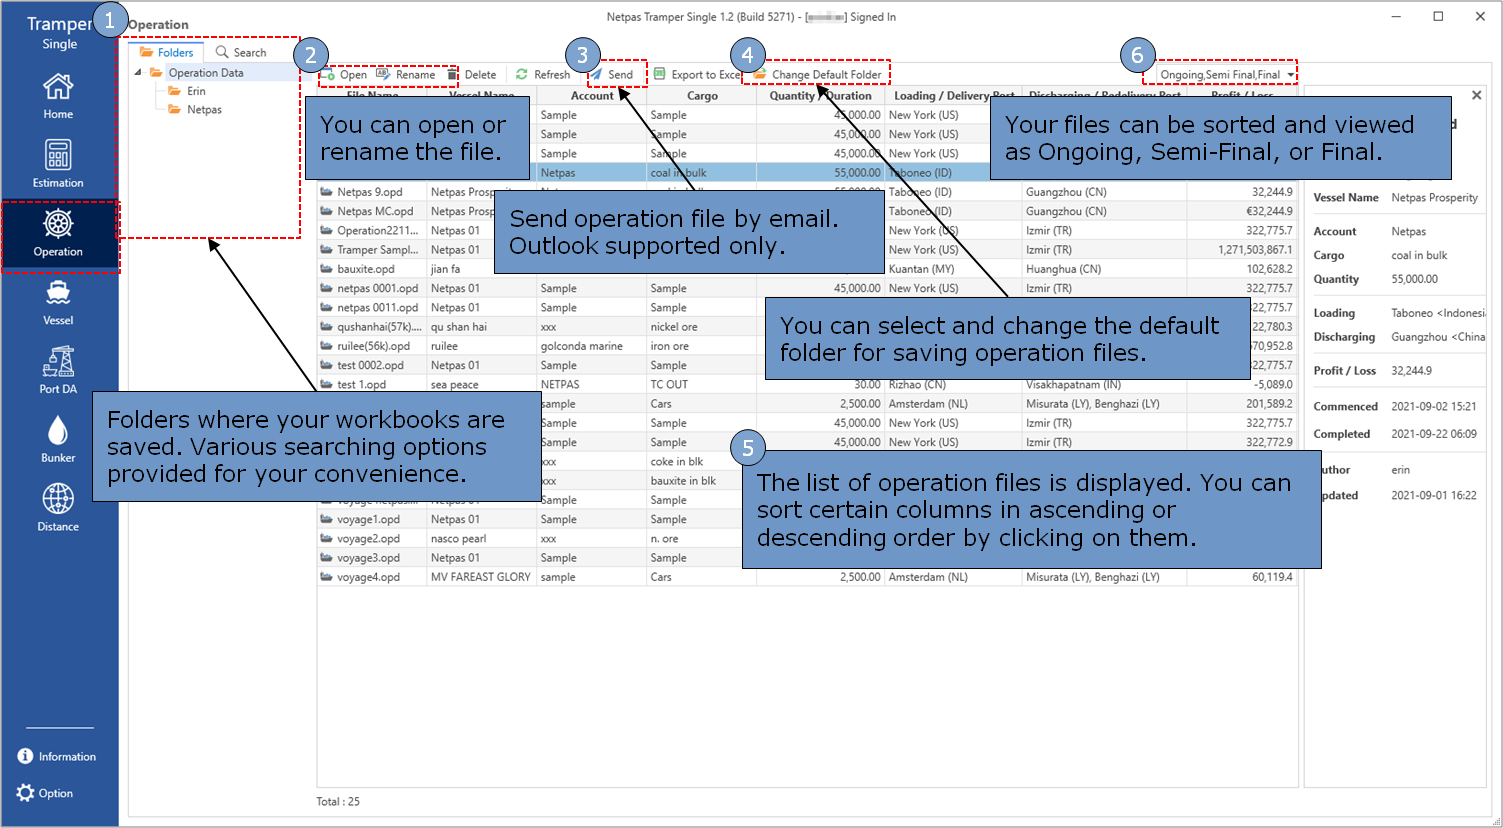This screenshot has width=1503, height=828.
Task: Open the Information page
Action: (x=57, y=757)
